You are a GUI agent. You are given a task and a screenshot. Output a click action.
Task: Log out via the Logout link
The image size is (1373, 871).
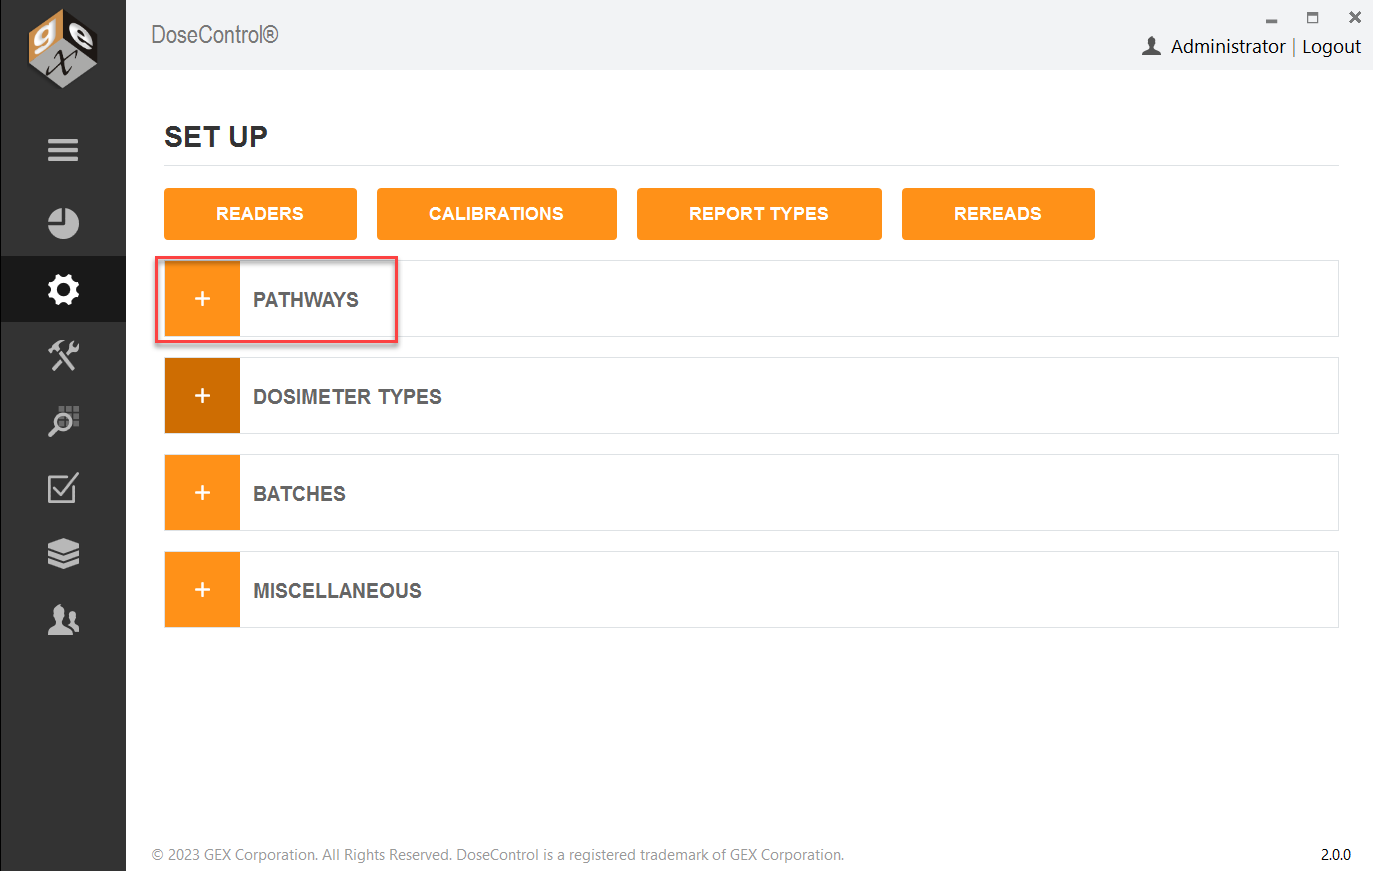coord(1331,47)
